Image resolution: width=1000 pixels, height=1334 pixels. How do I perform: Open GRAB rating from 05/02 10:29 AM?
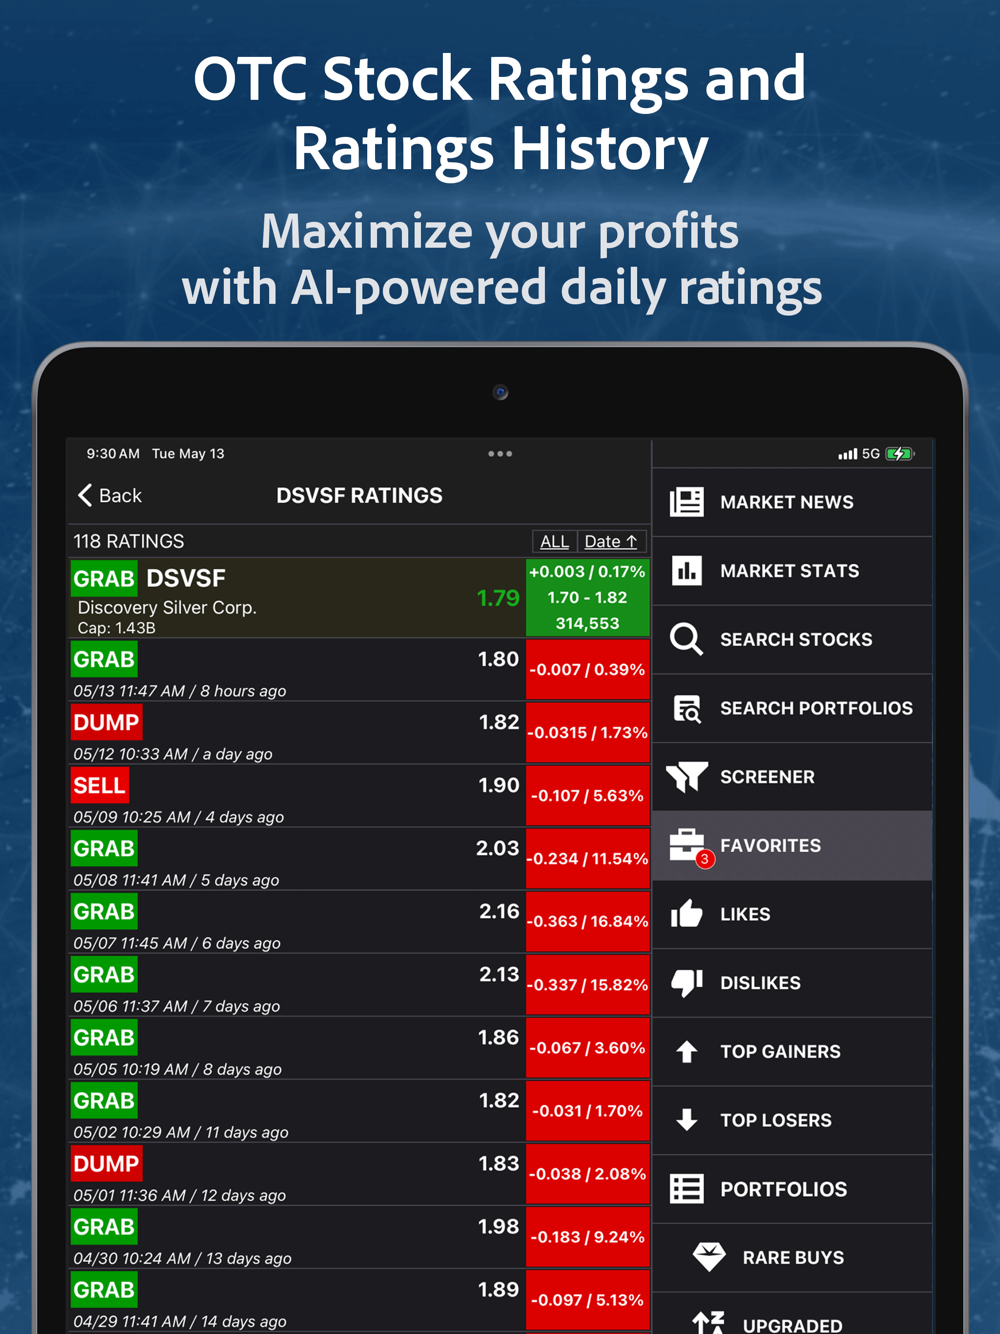pos(358,1111)
